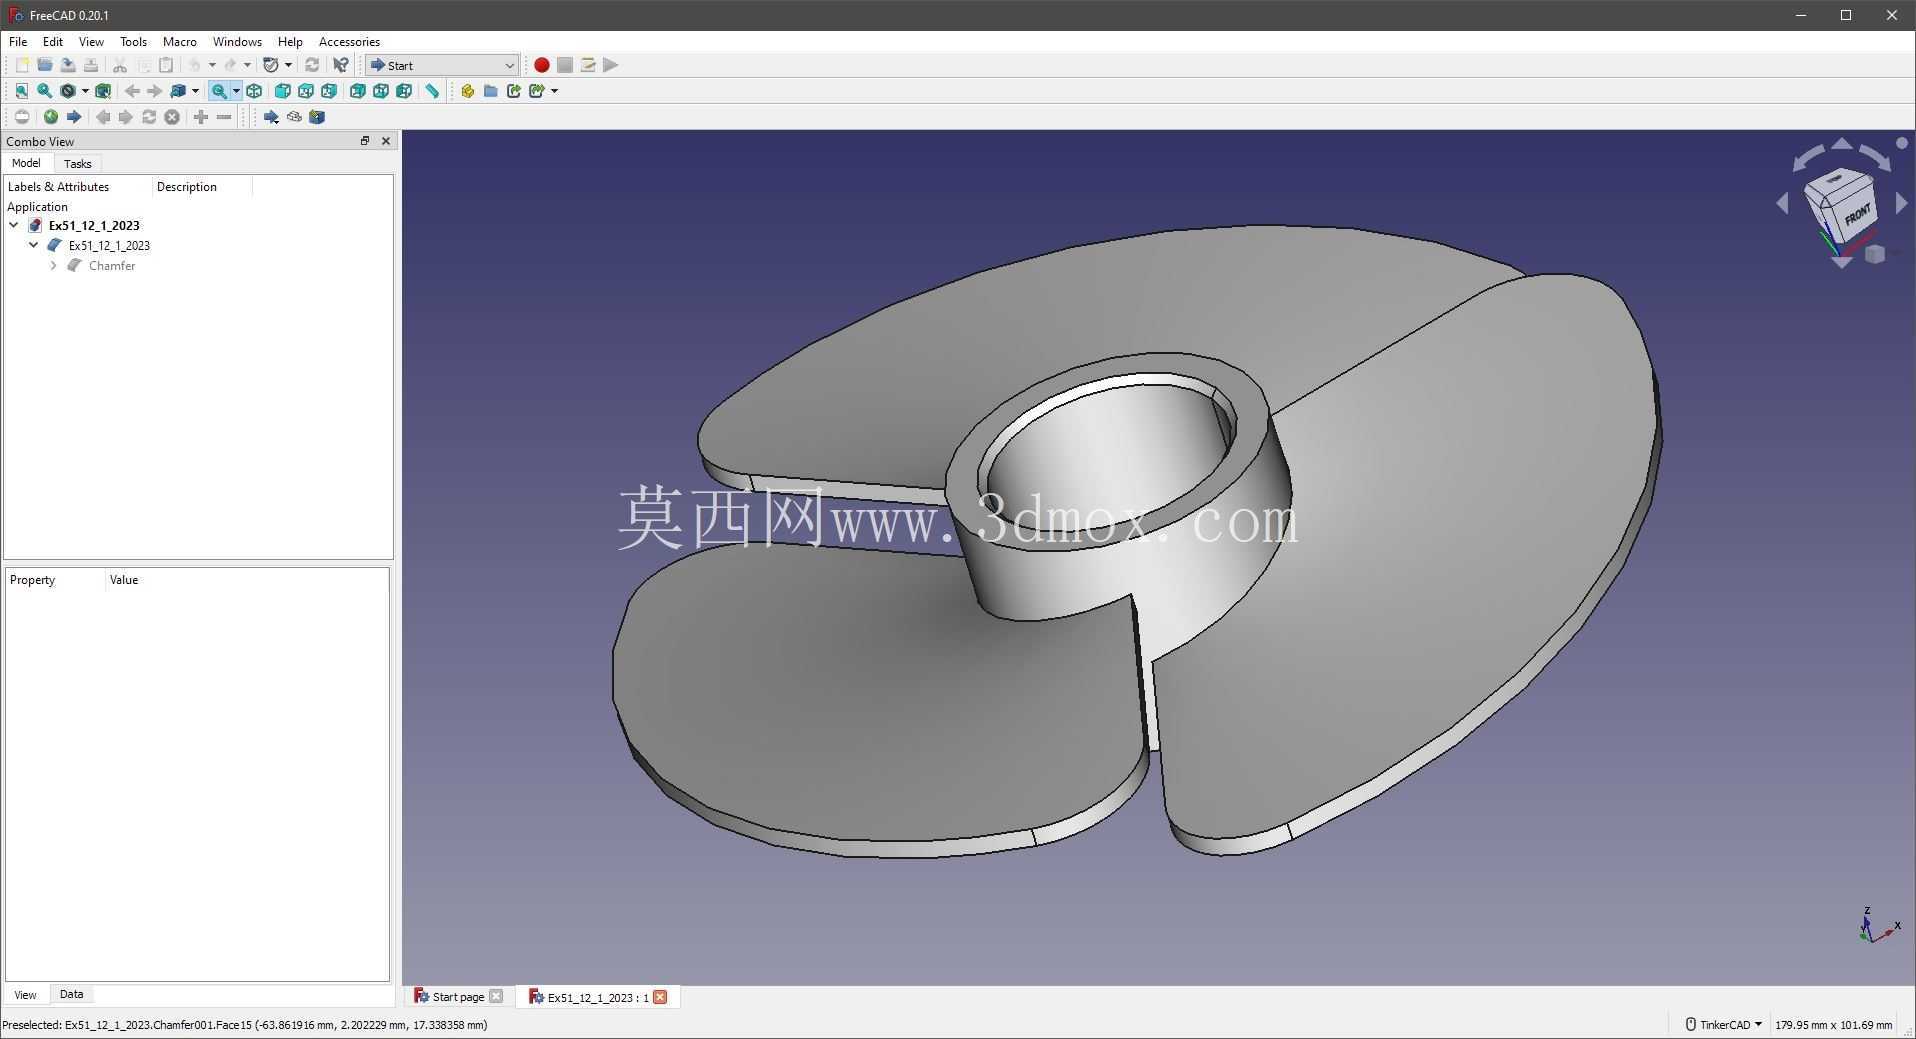
Task: Click the green globe web icon
Action: point(51,117)
